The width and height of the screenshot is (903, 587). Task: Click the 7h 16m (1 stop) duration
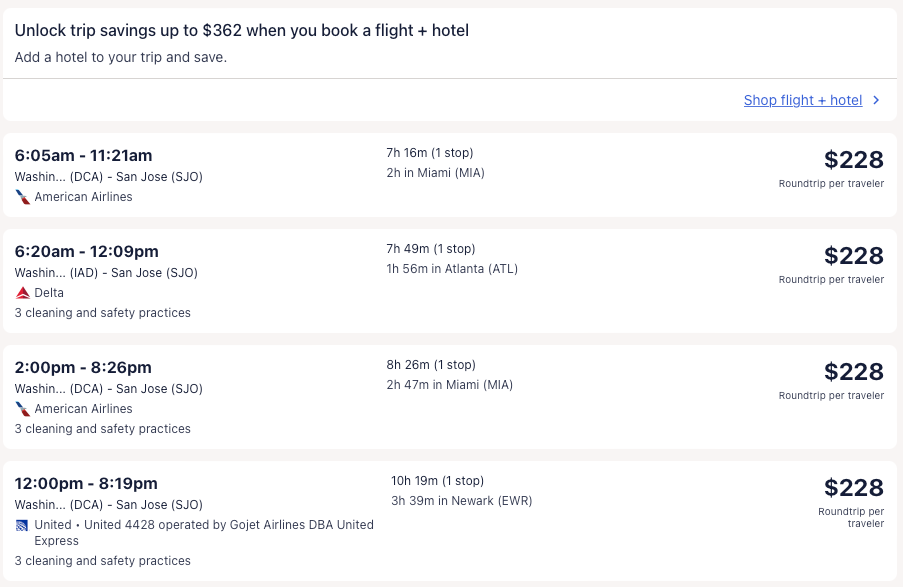pos(429,153)
